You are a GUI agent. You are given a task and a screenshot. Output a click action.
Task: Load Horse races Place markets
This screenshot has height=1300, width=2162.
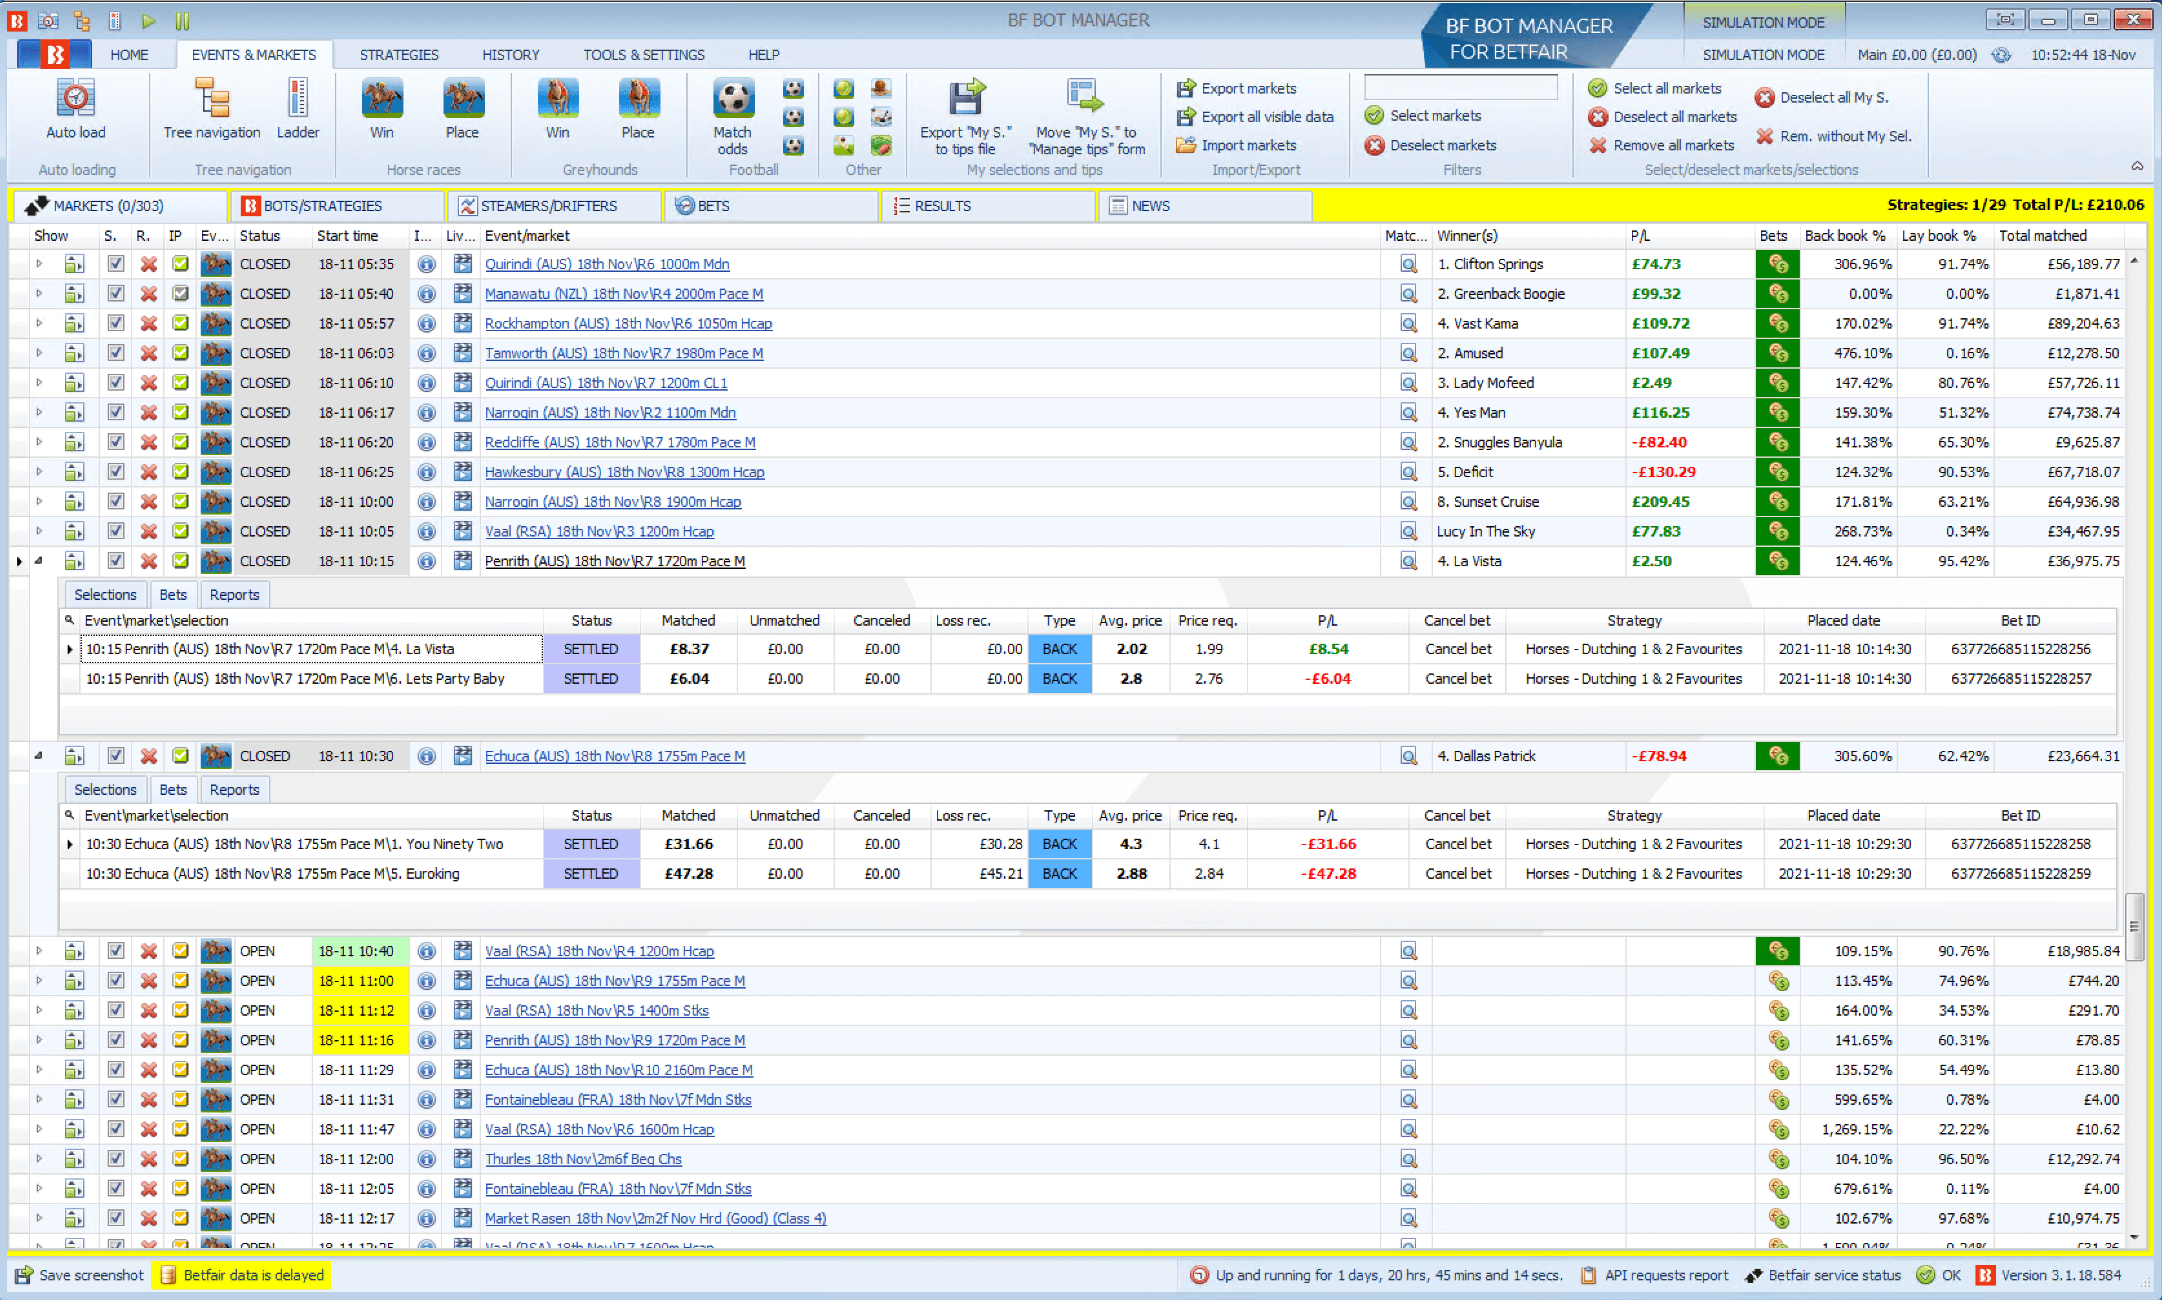coord(462,108)
